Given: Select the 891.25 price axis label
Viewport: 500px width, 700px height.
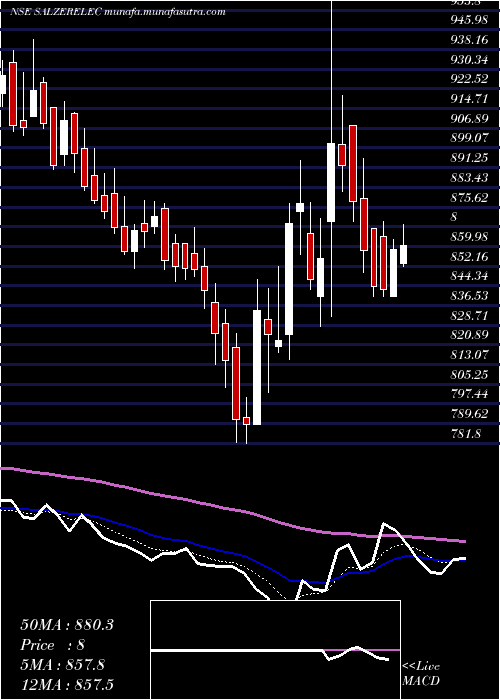Looking at the screenshot, I should (469, 158).
